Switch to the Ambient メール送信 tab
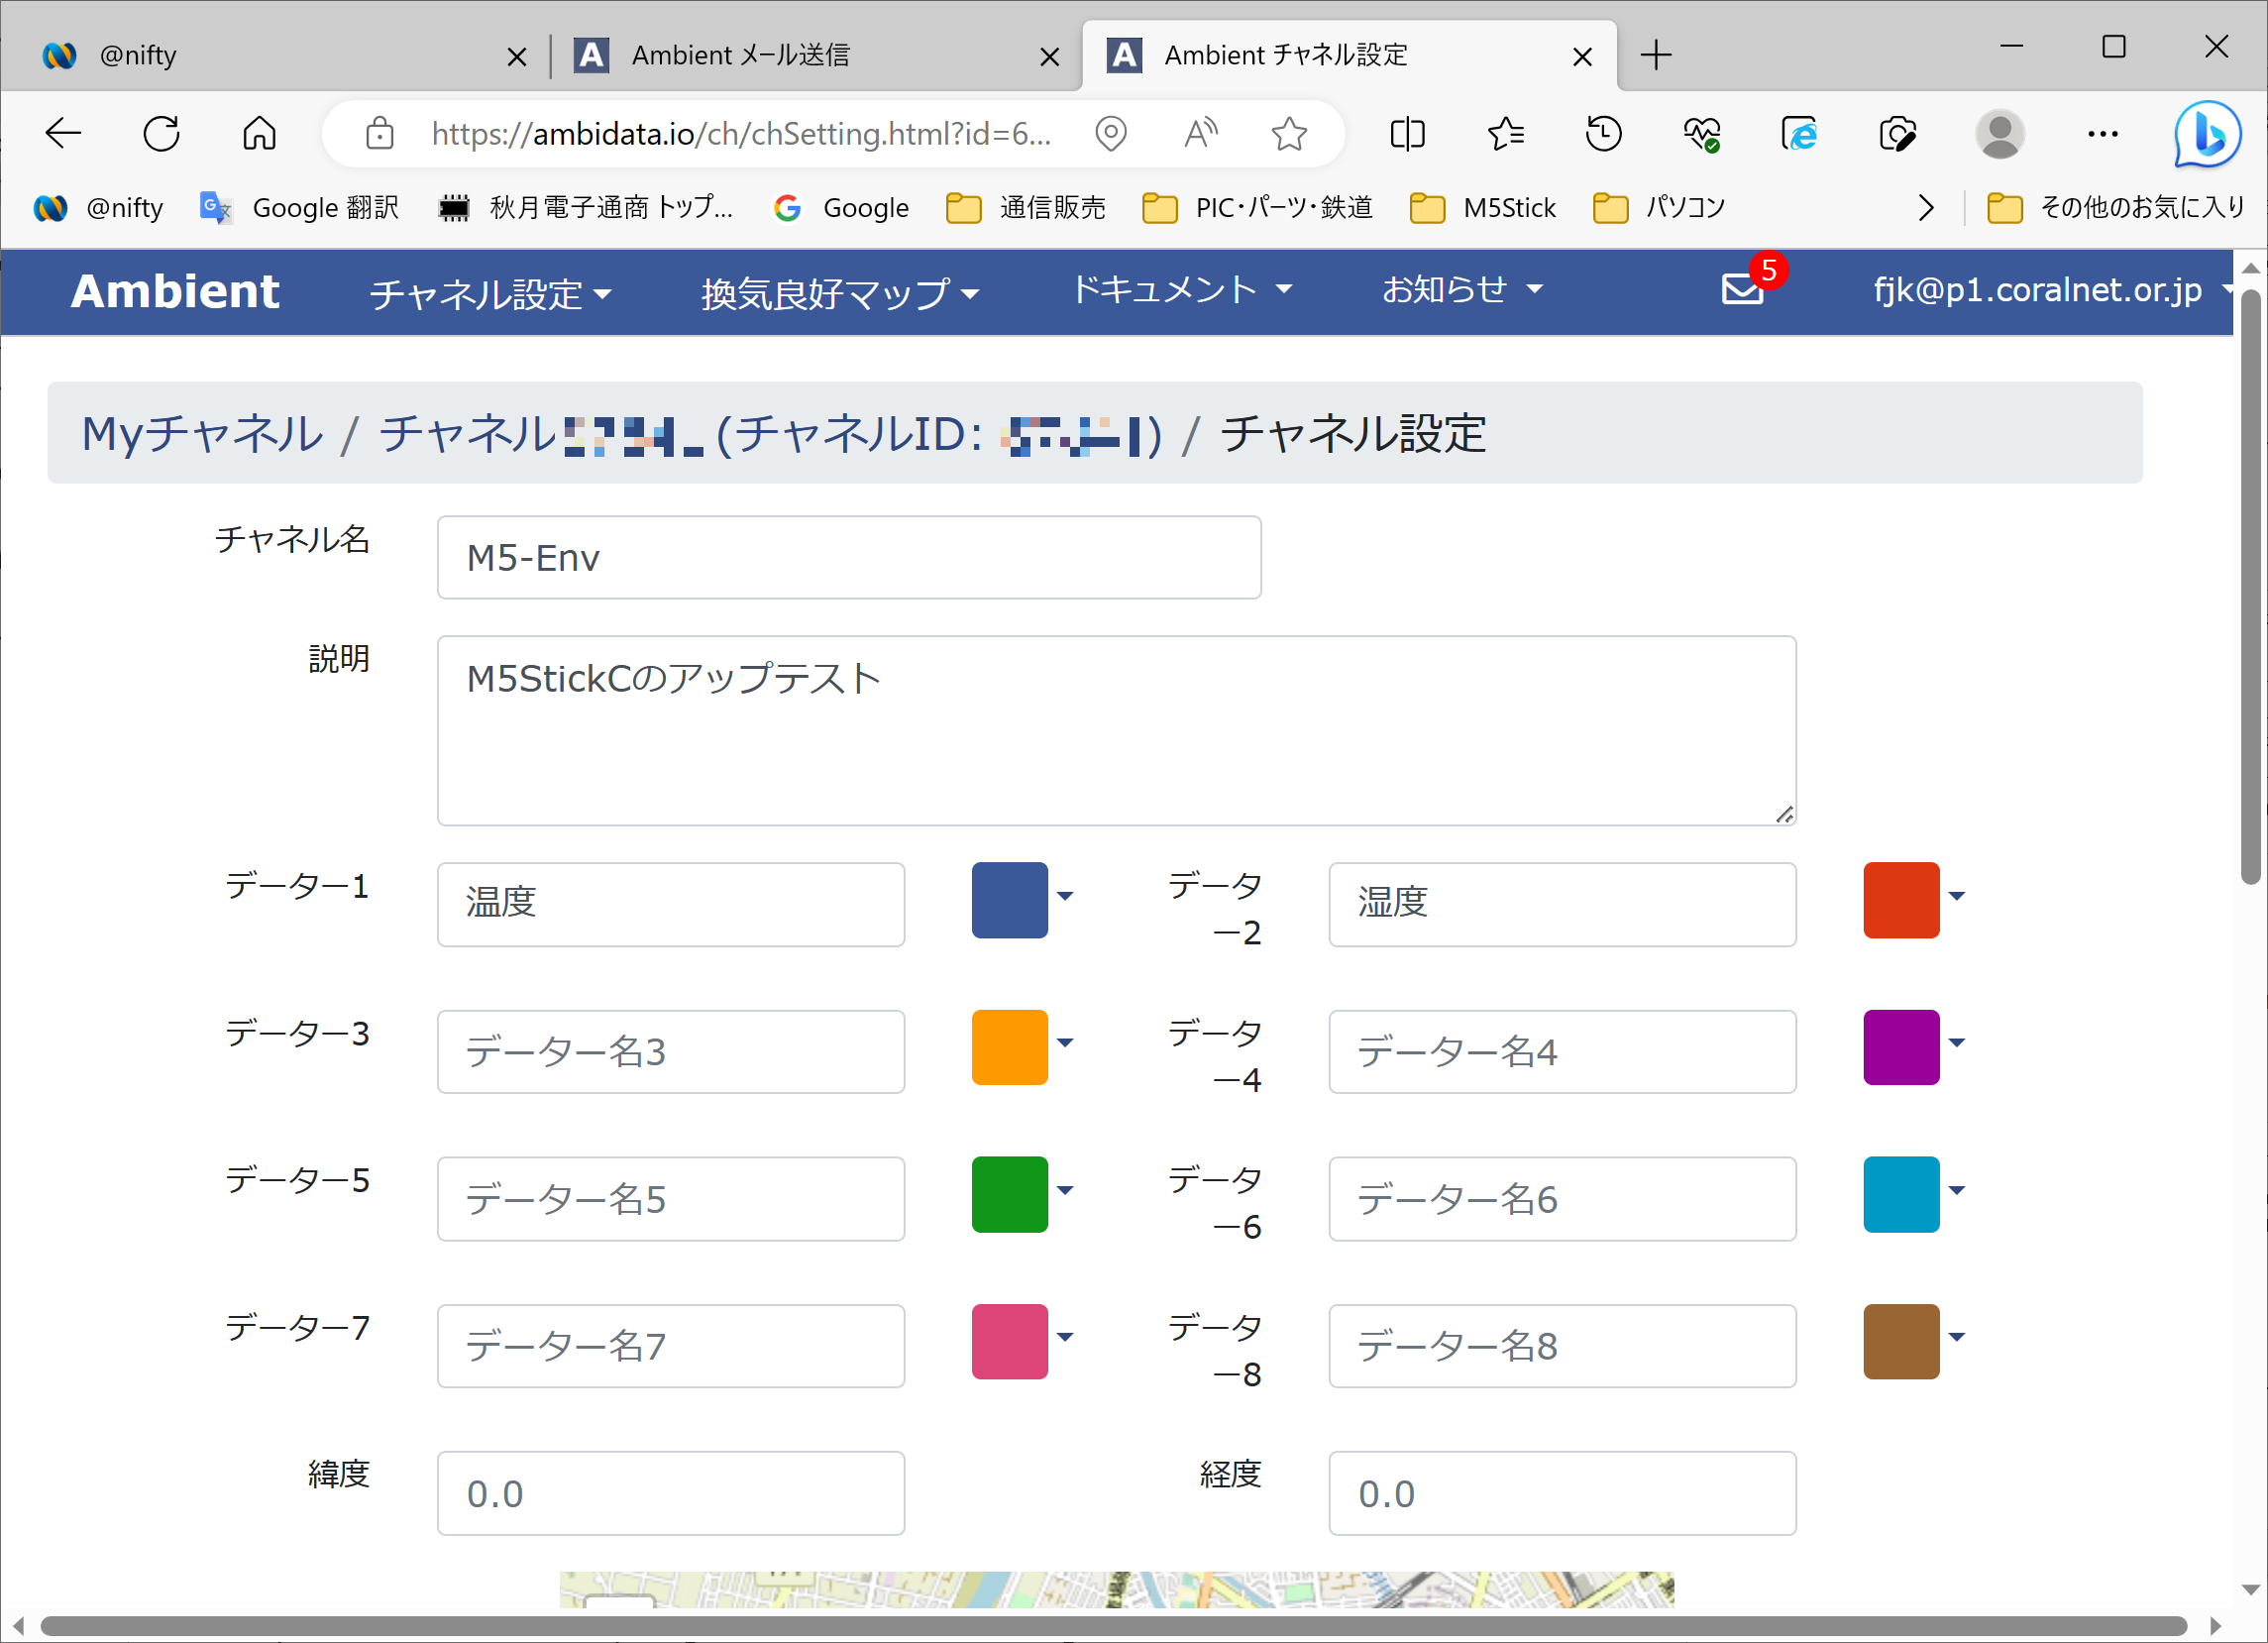The width and height of the screenshot is (2268, 1643). click(815, 55)
